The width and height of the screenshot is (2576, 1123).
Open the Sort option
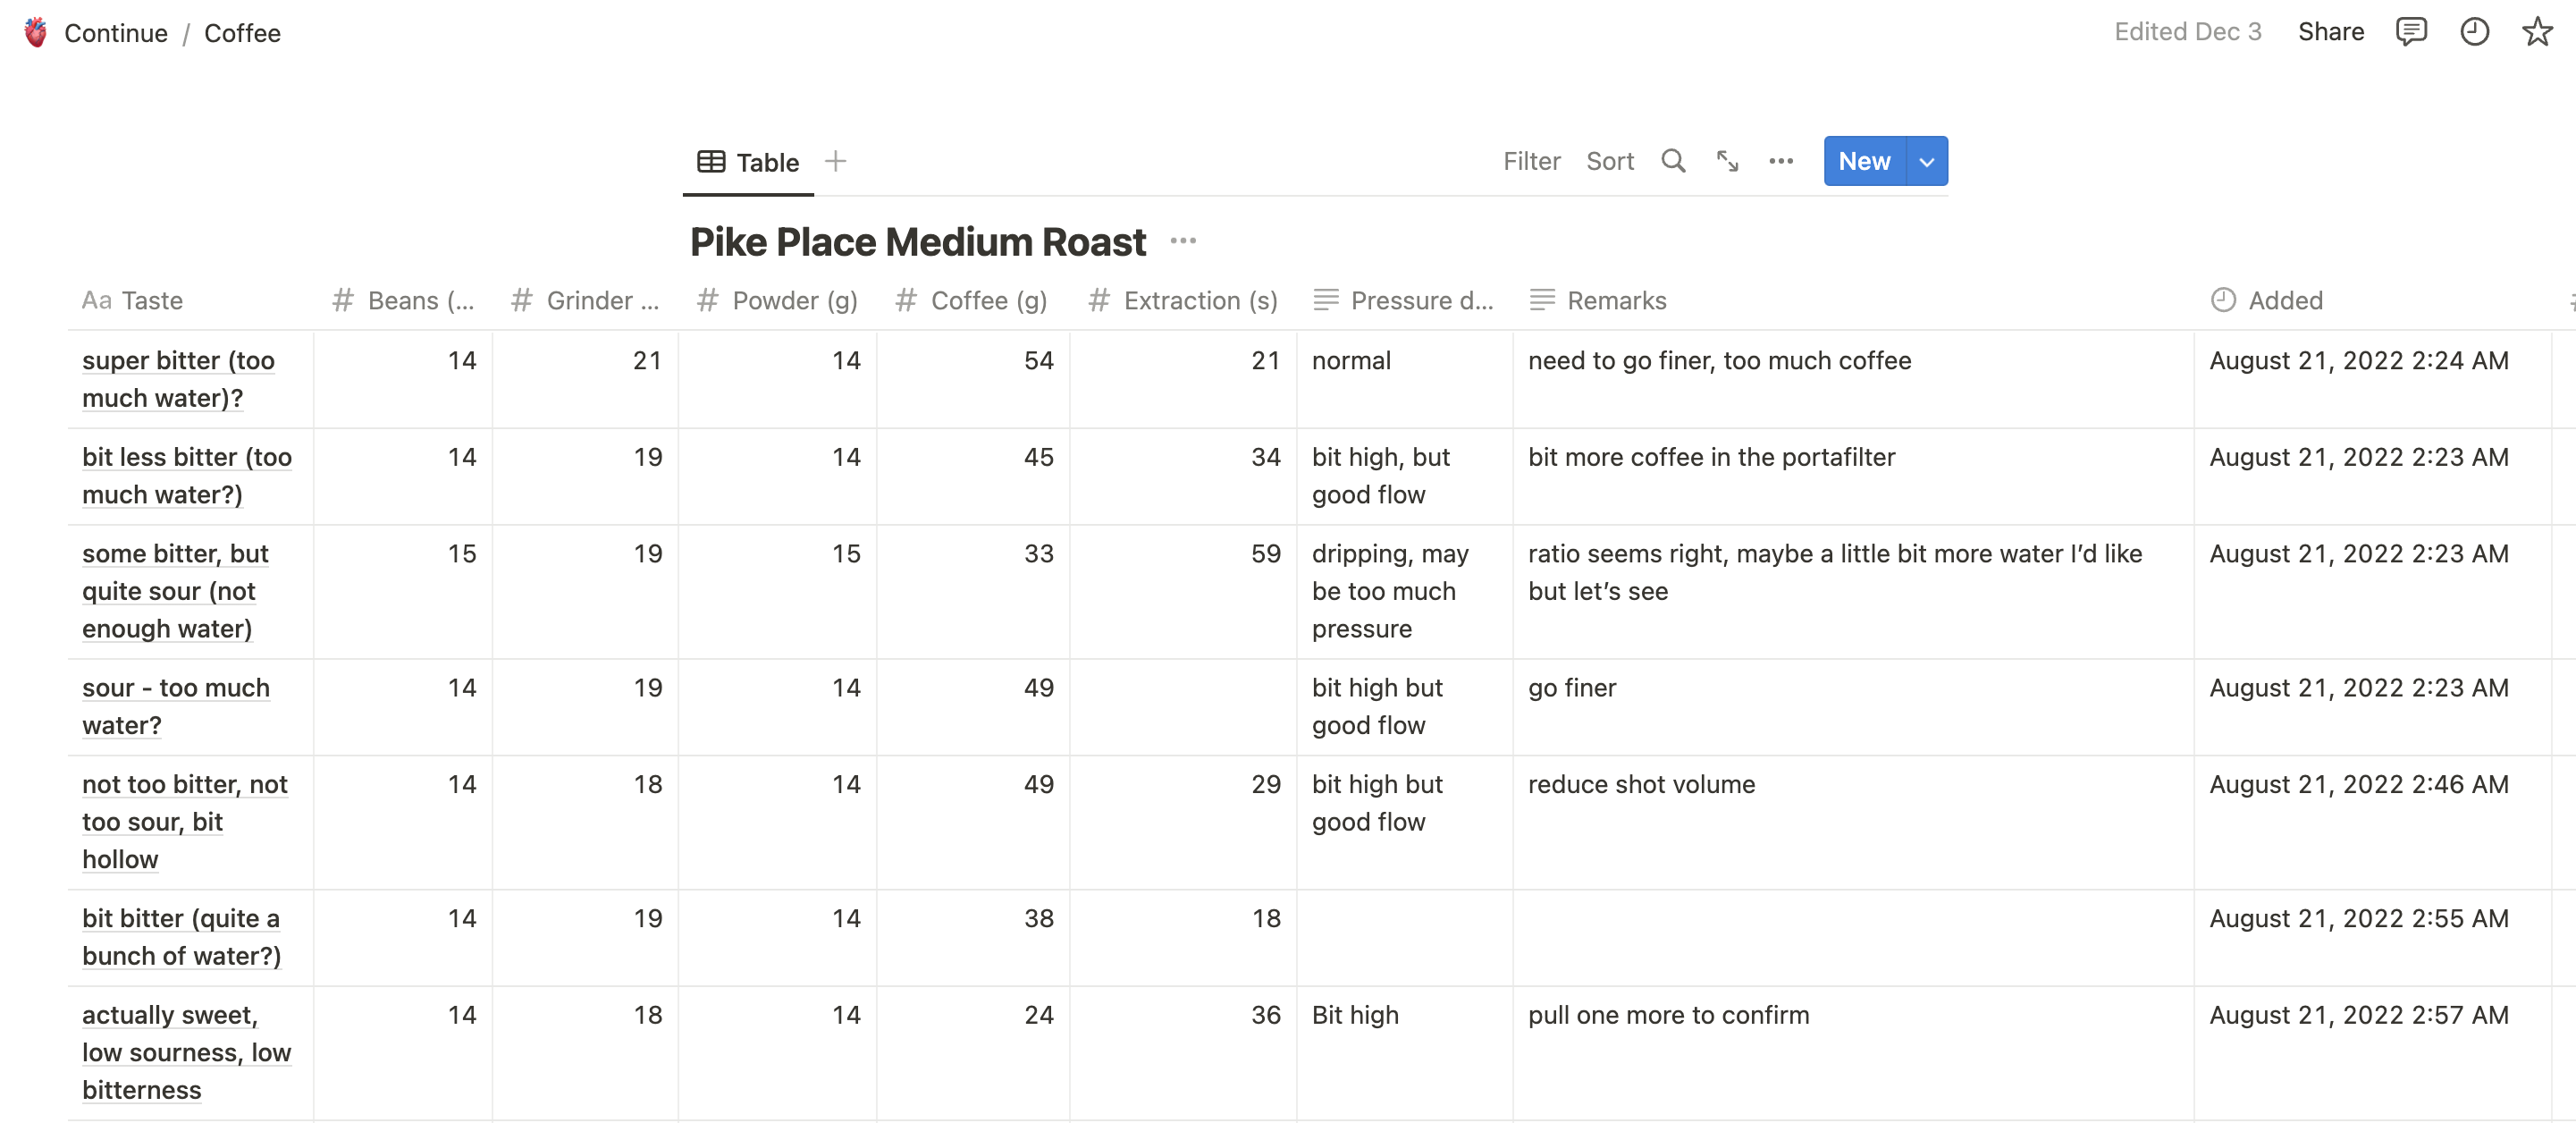(x=1610, y=161)
